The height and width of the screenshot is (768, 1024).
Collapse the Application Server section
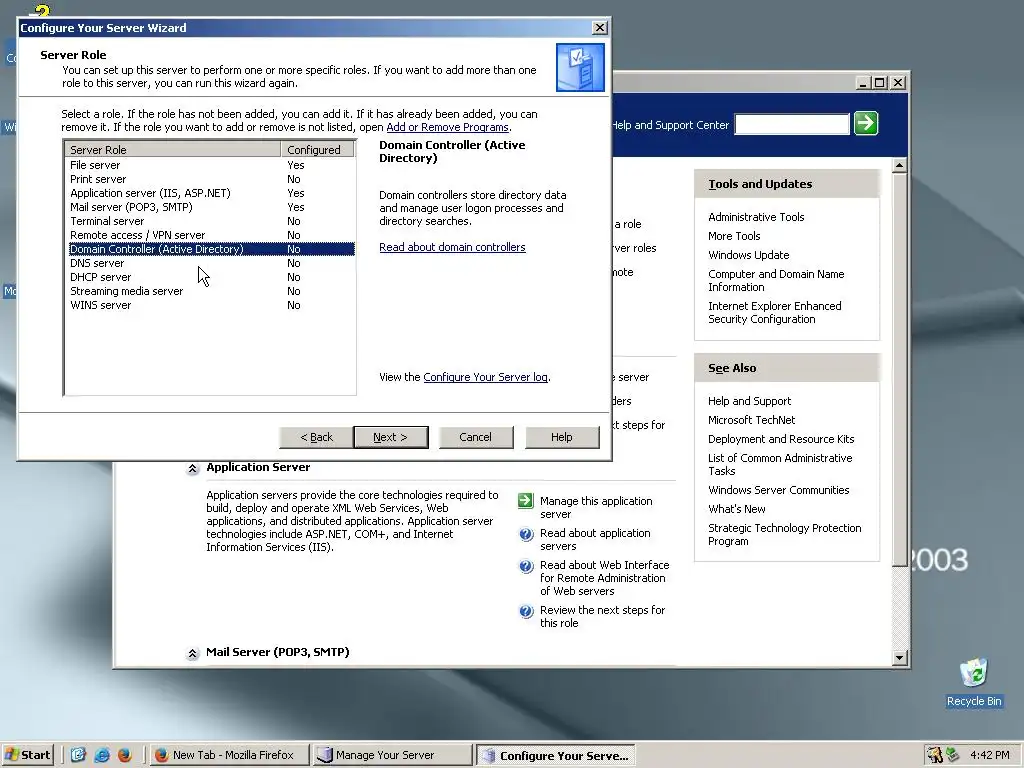pyautogui.click(x=193, y=468)
